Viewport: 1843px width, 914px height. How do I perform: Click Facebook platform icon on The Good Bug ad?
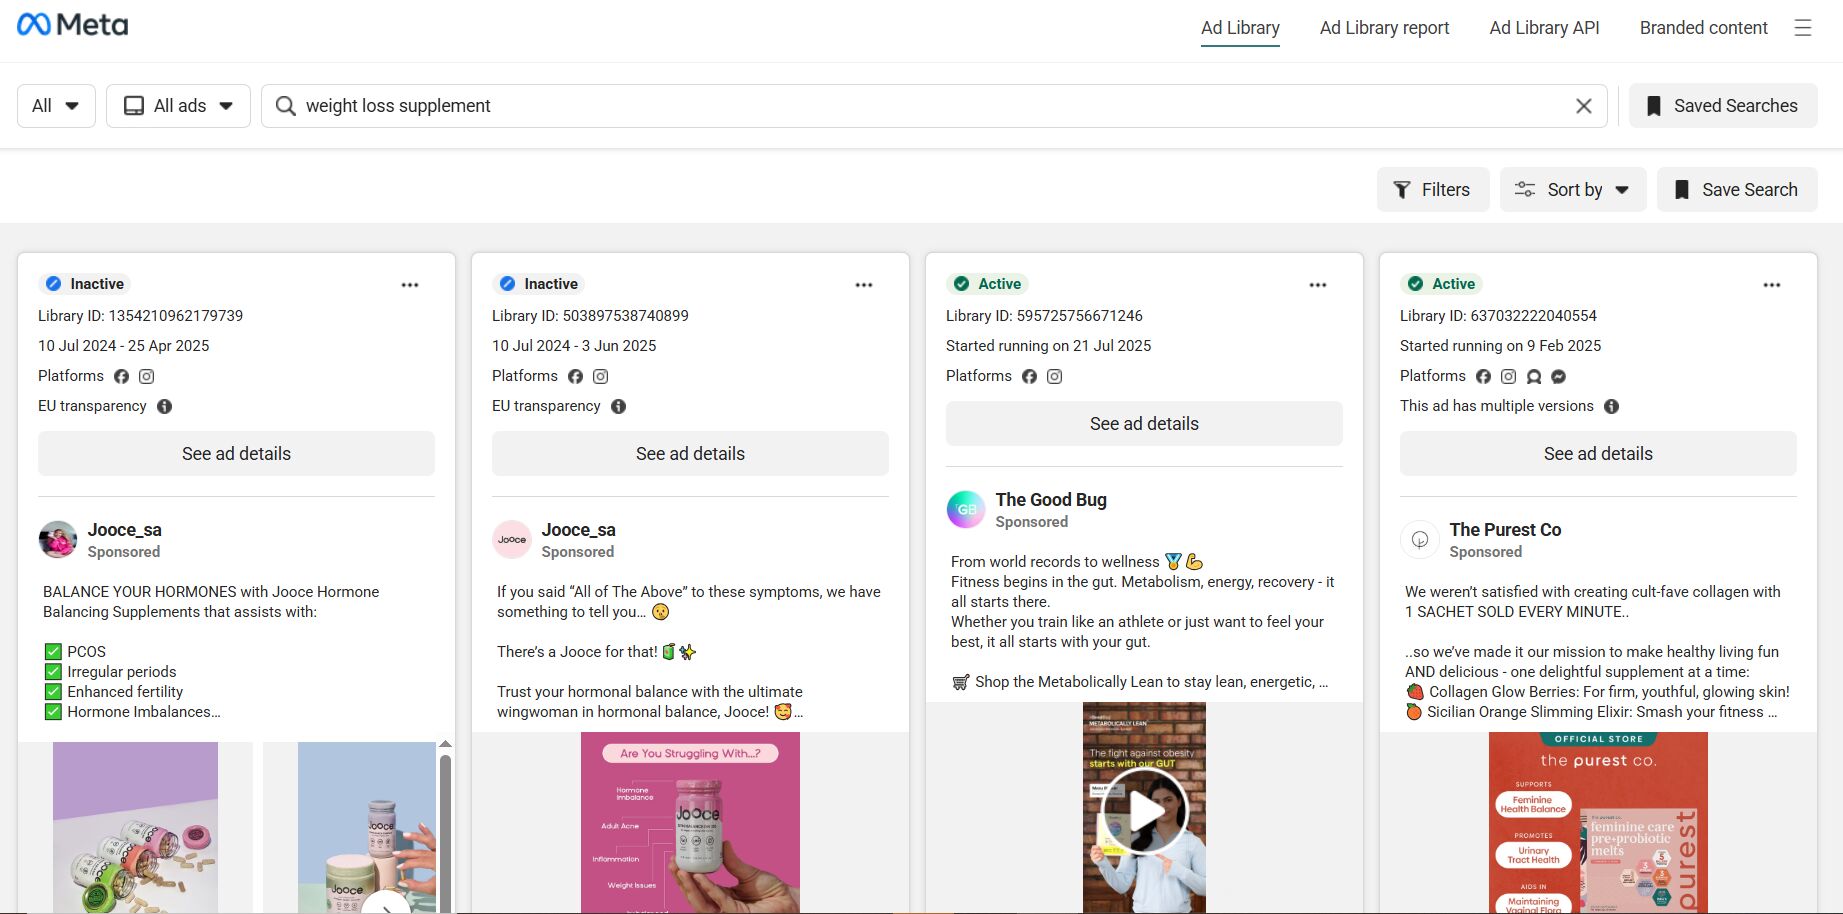(1029, 377)
